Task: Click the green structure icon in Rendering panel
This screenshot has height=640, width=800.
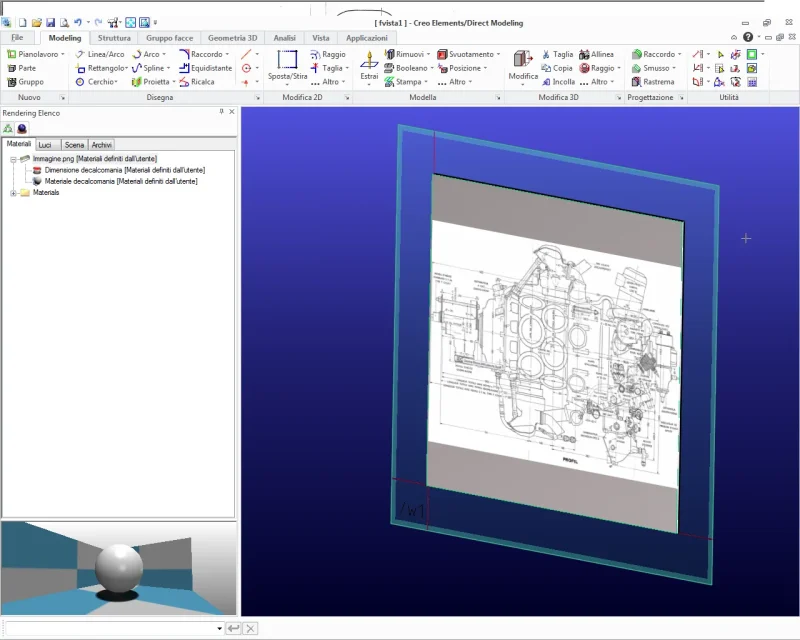Action: click(x=8, y=129)
